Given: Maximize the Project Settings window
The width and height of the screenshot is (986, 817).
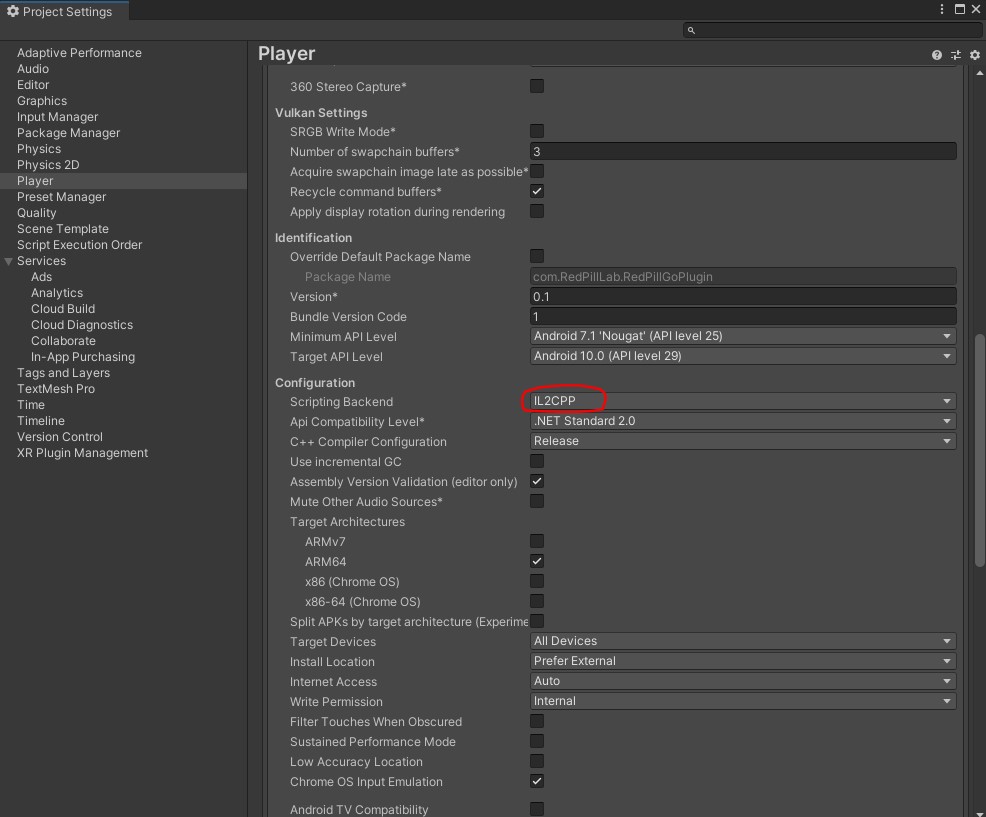Looking at the screenshot, I should tap(960, 10).
